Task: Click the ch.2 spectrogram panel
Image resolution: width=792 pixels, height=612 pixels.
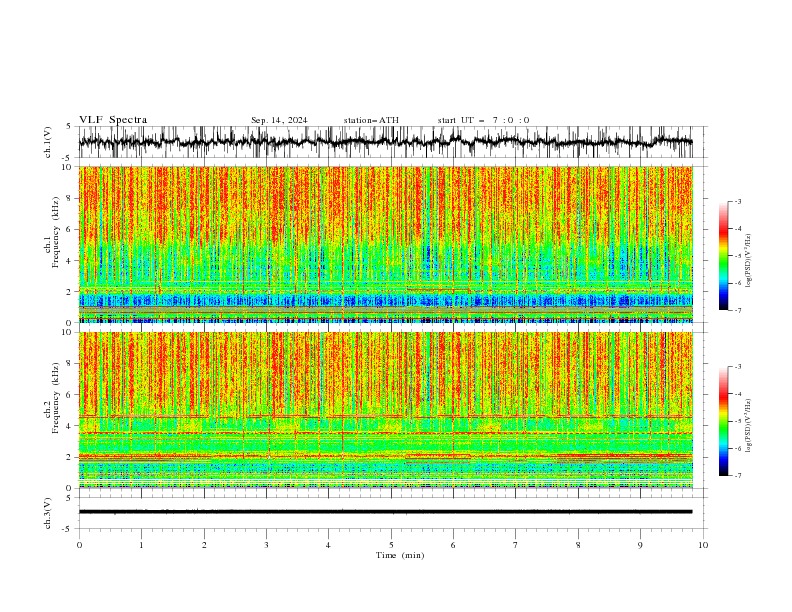Action: pyautogui.click(x=385, y=410)
